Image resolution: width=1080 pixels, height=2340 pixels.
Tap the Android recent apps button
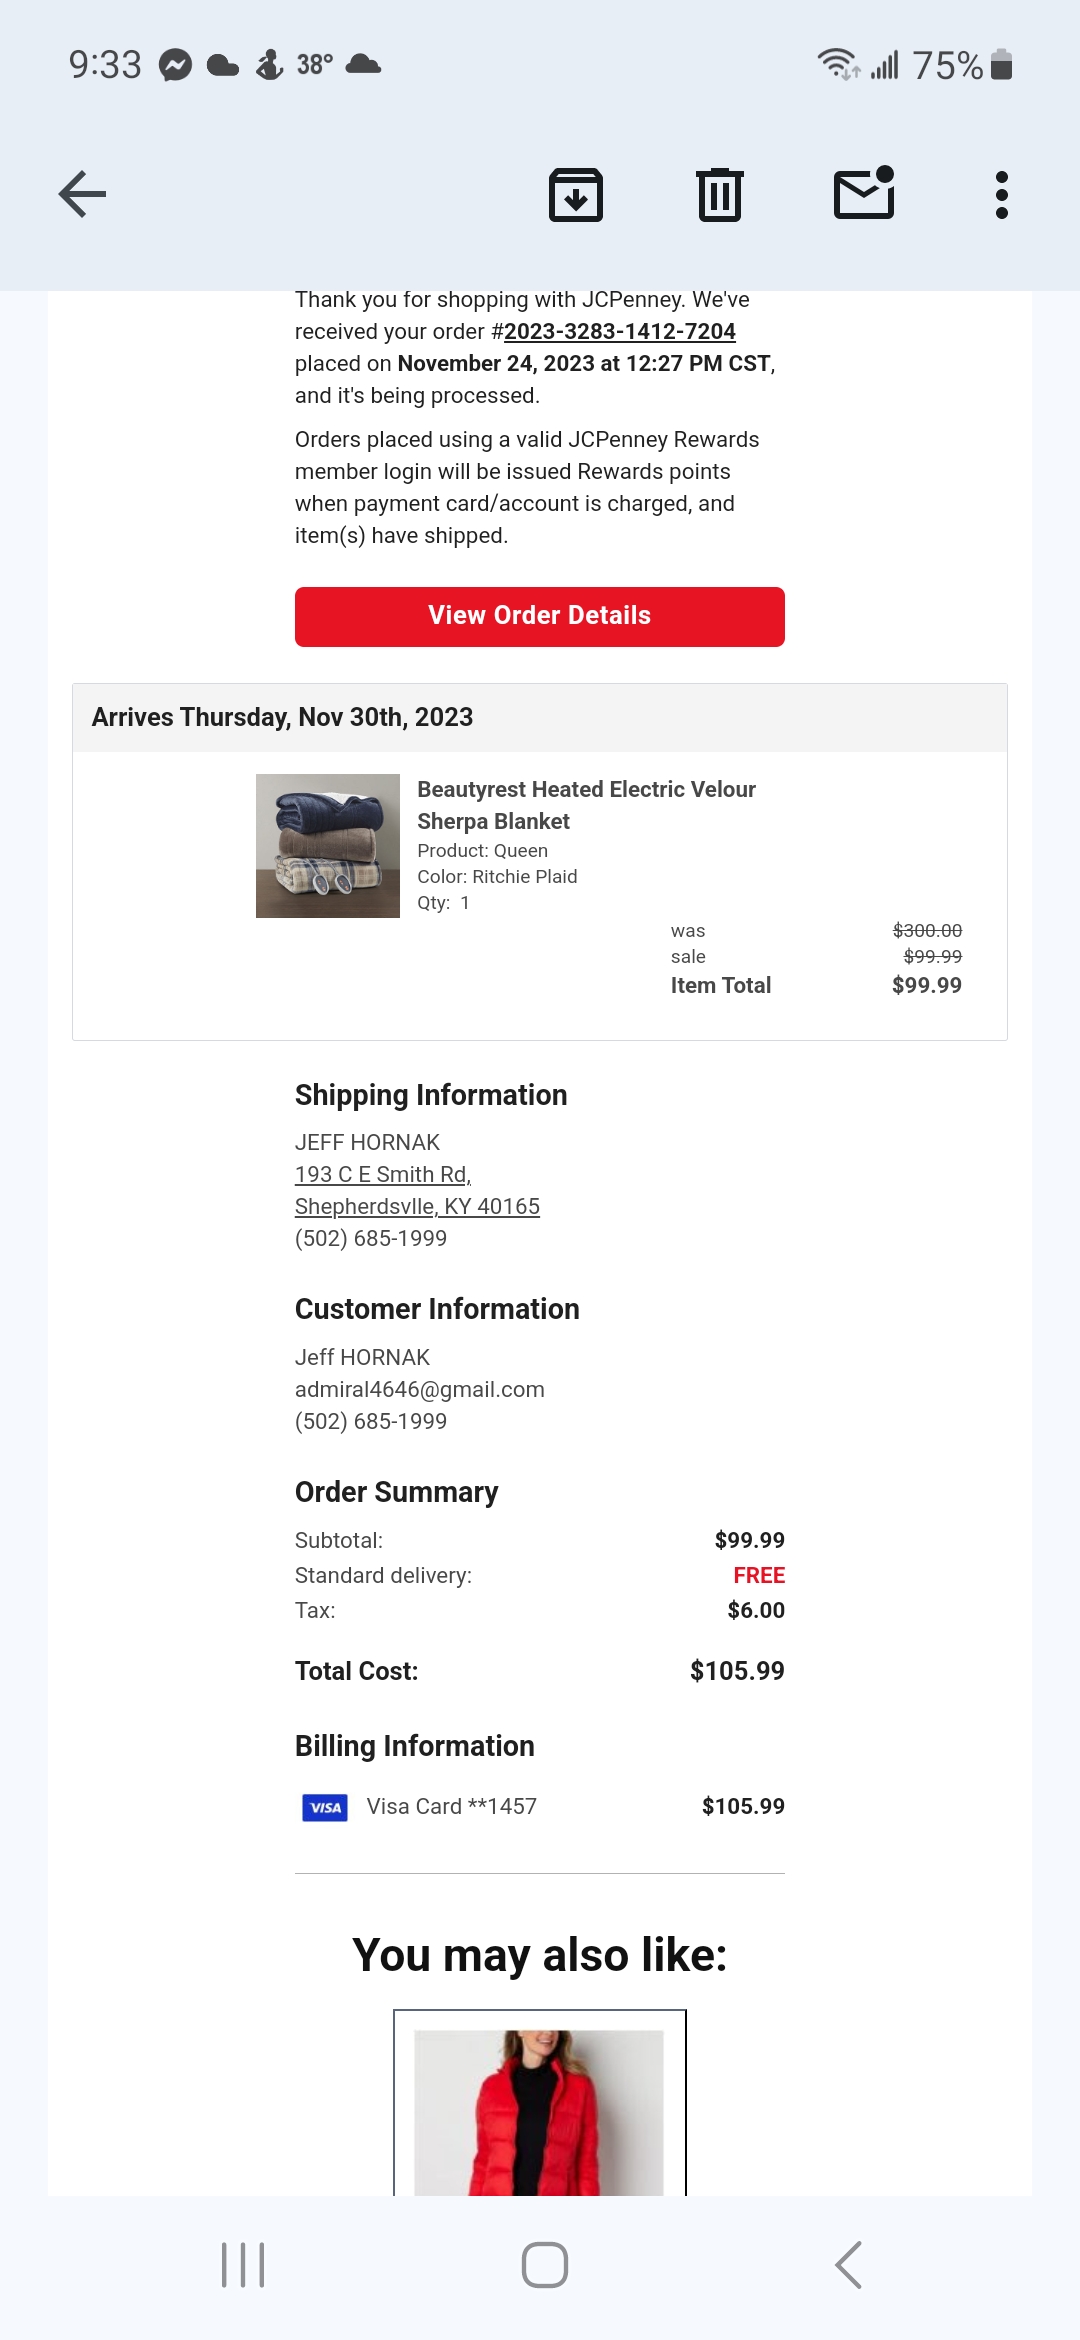[x=243, y=2265]
